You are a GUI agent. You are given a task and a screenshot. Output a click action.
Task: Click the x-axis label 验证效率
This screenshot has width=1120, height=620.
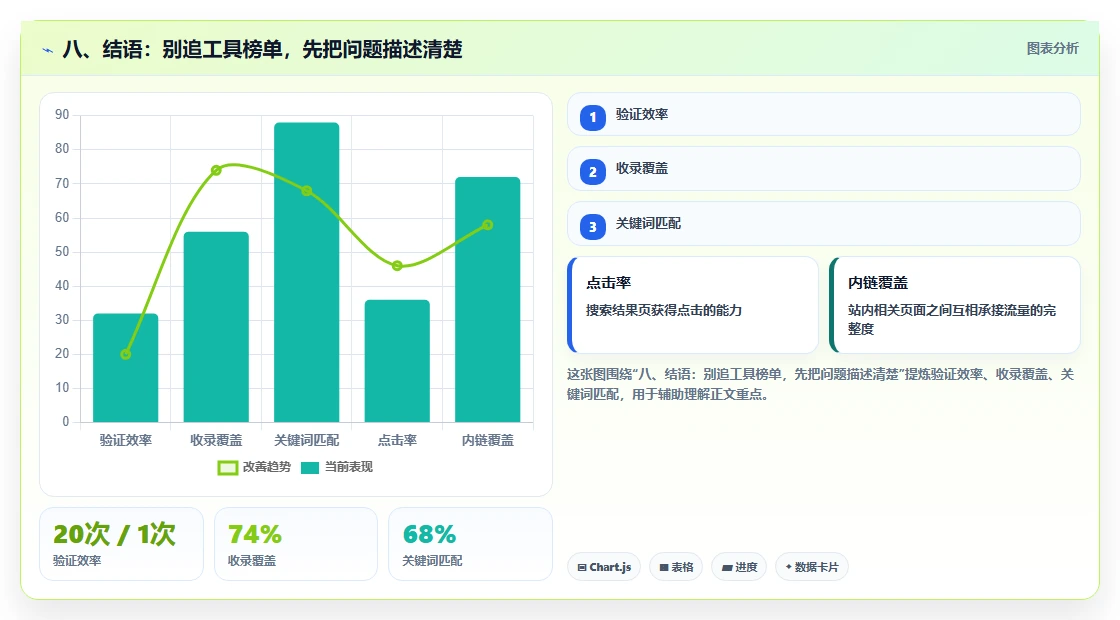[x=126, y=440]
